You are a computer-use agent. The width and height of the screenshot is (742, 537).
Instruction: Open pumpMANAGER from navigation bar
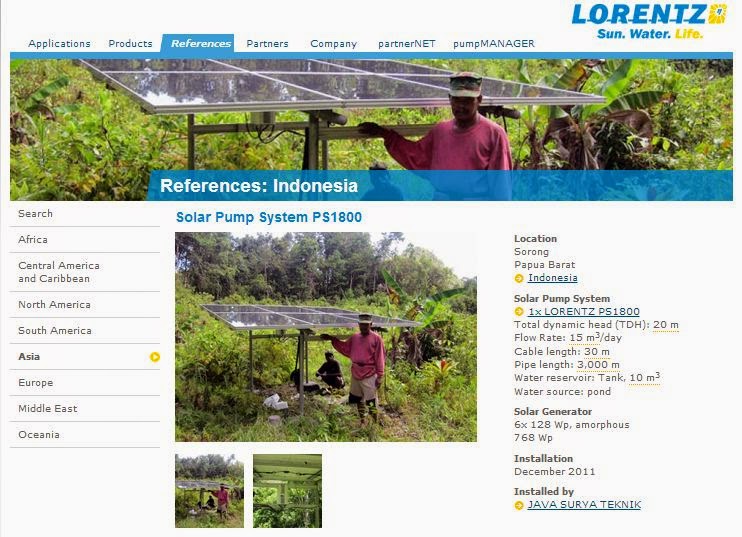pyautogui.click(x=494, y=44)
